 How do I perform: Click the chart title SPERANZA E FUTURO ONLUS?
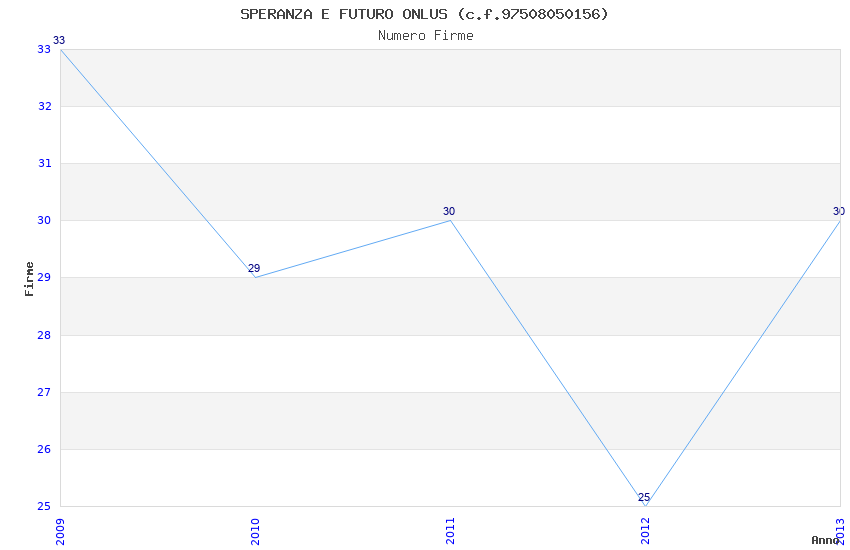424,14
